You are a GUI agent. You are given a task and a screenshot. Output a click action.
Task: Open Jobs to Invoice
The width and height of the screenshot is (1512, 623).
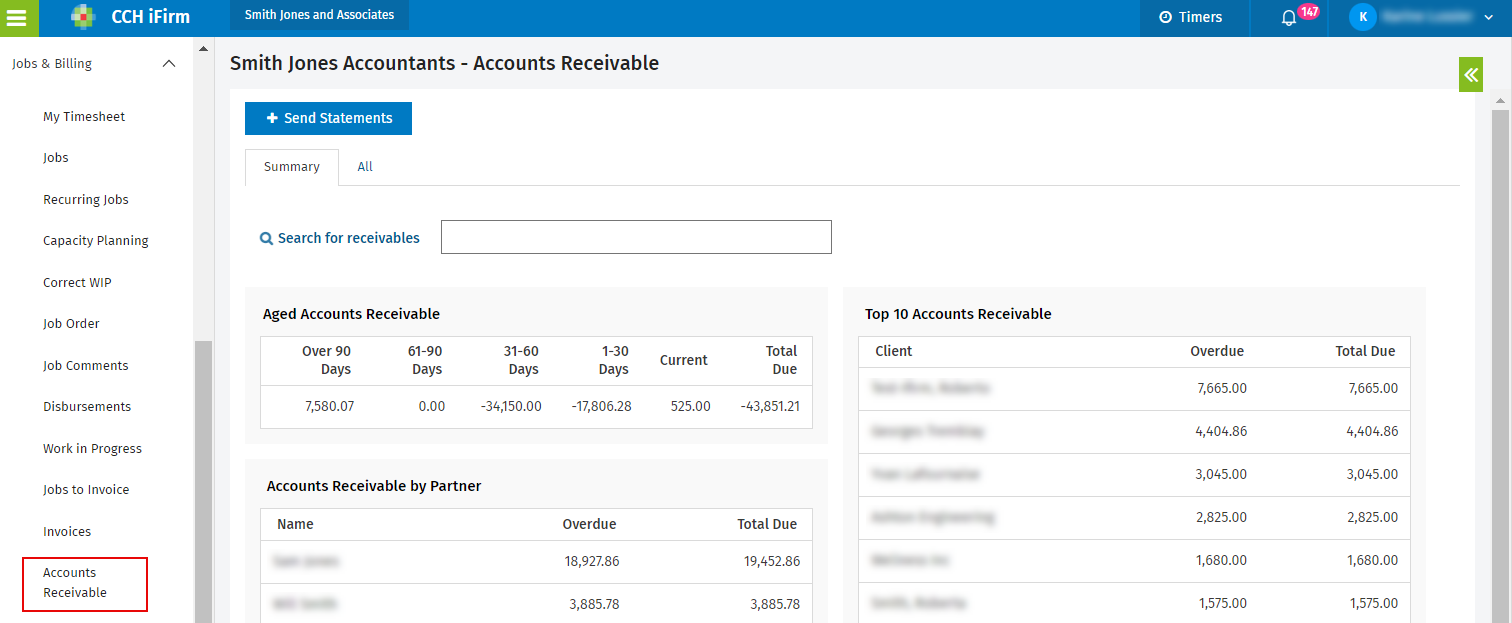tap(86, 490)
